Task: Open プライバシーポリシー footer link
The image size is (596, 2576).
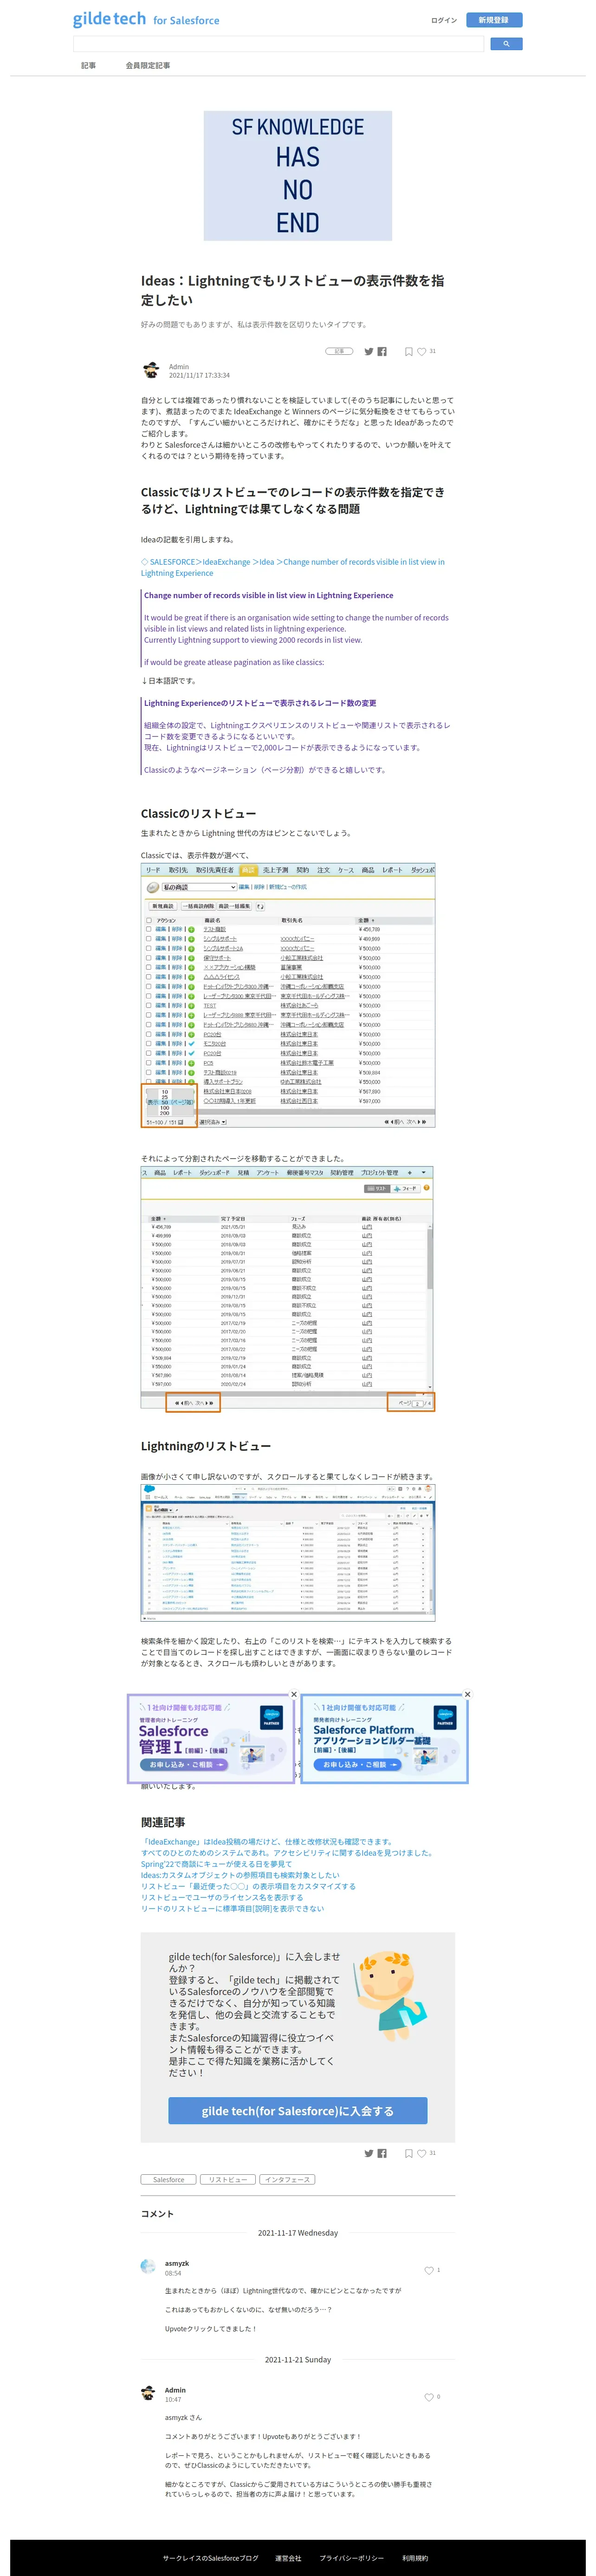Action: coord(351,2557)
